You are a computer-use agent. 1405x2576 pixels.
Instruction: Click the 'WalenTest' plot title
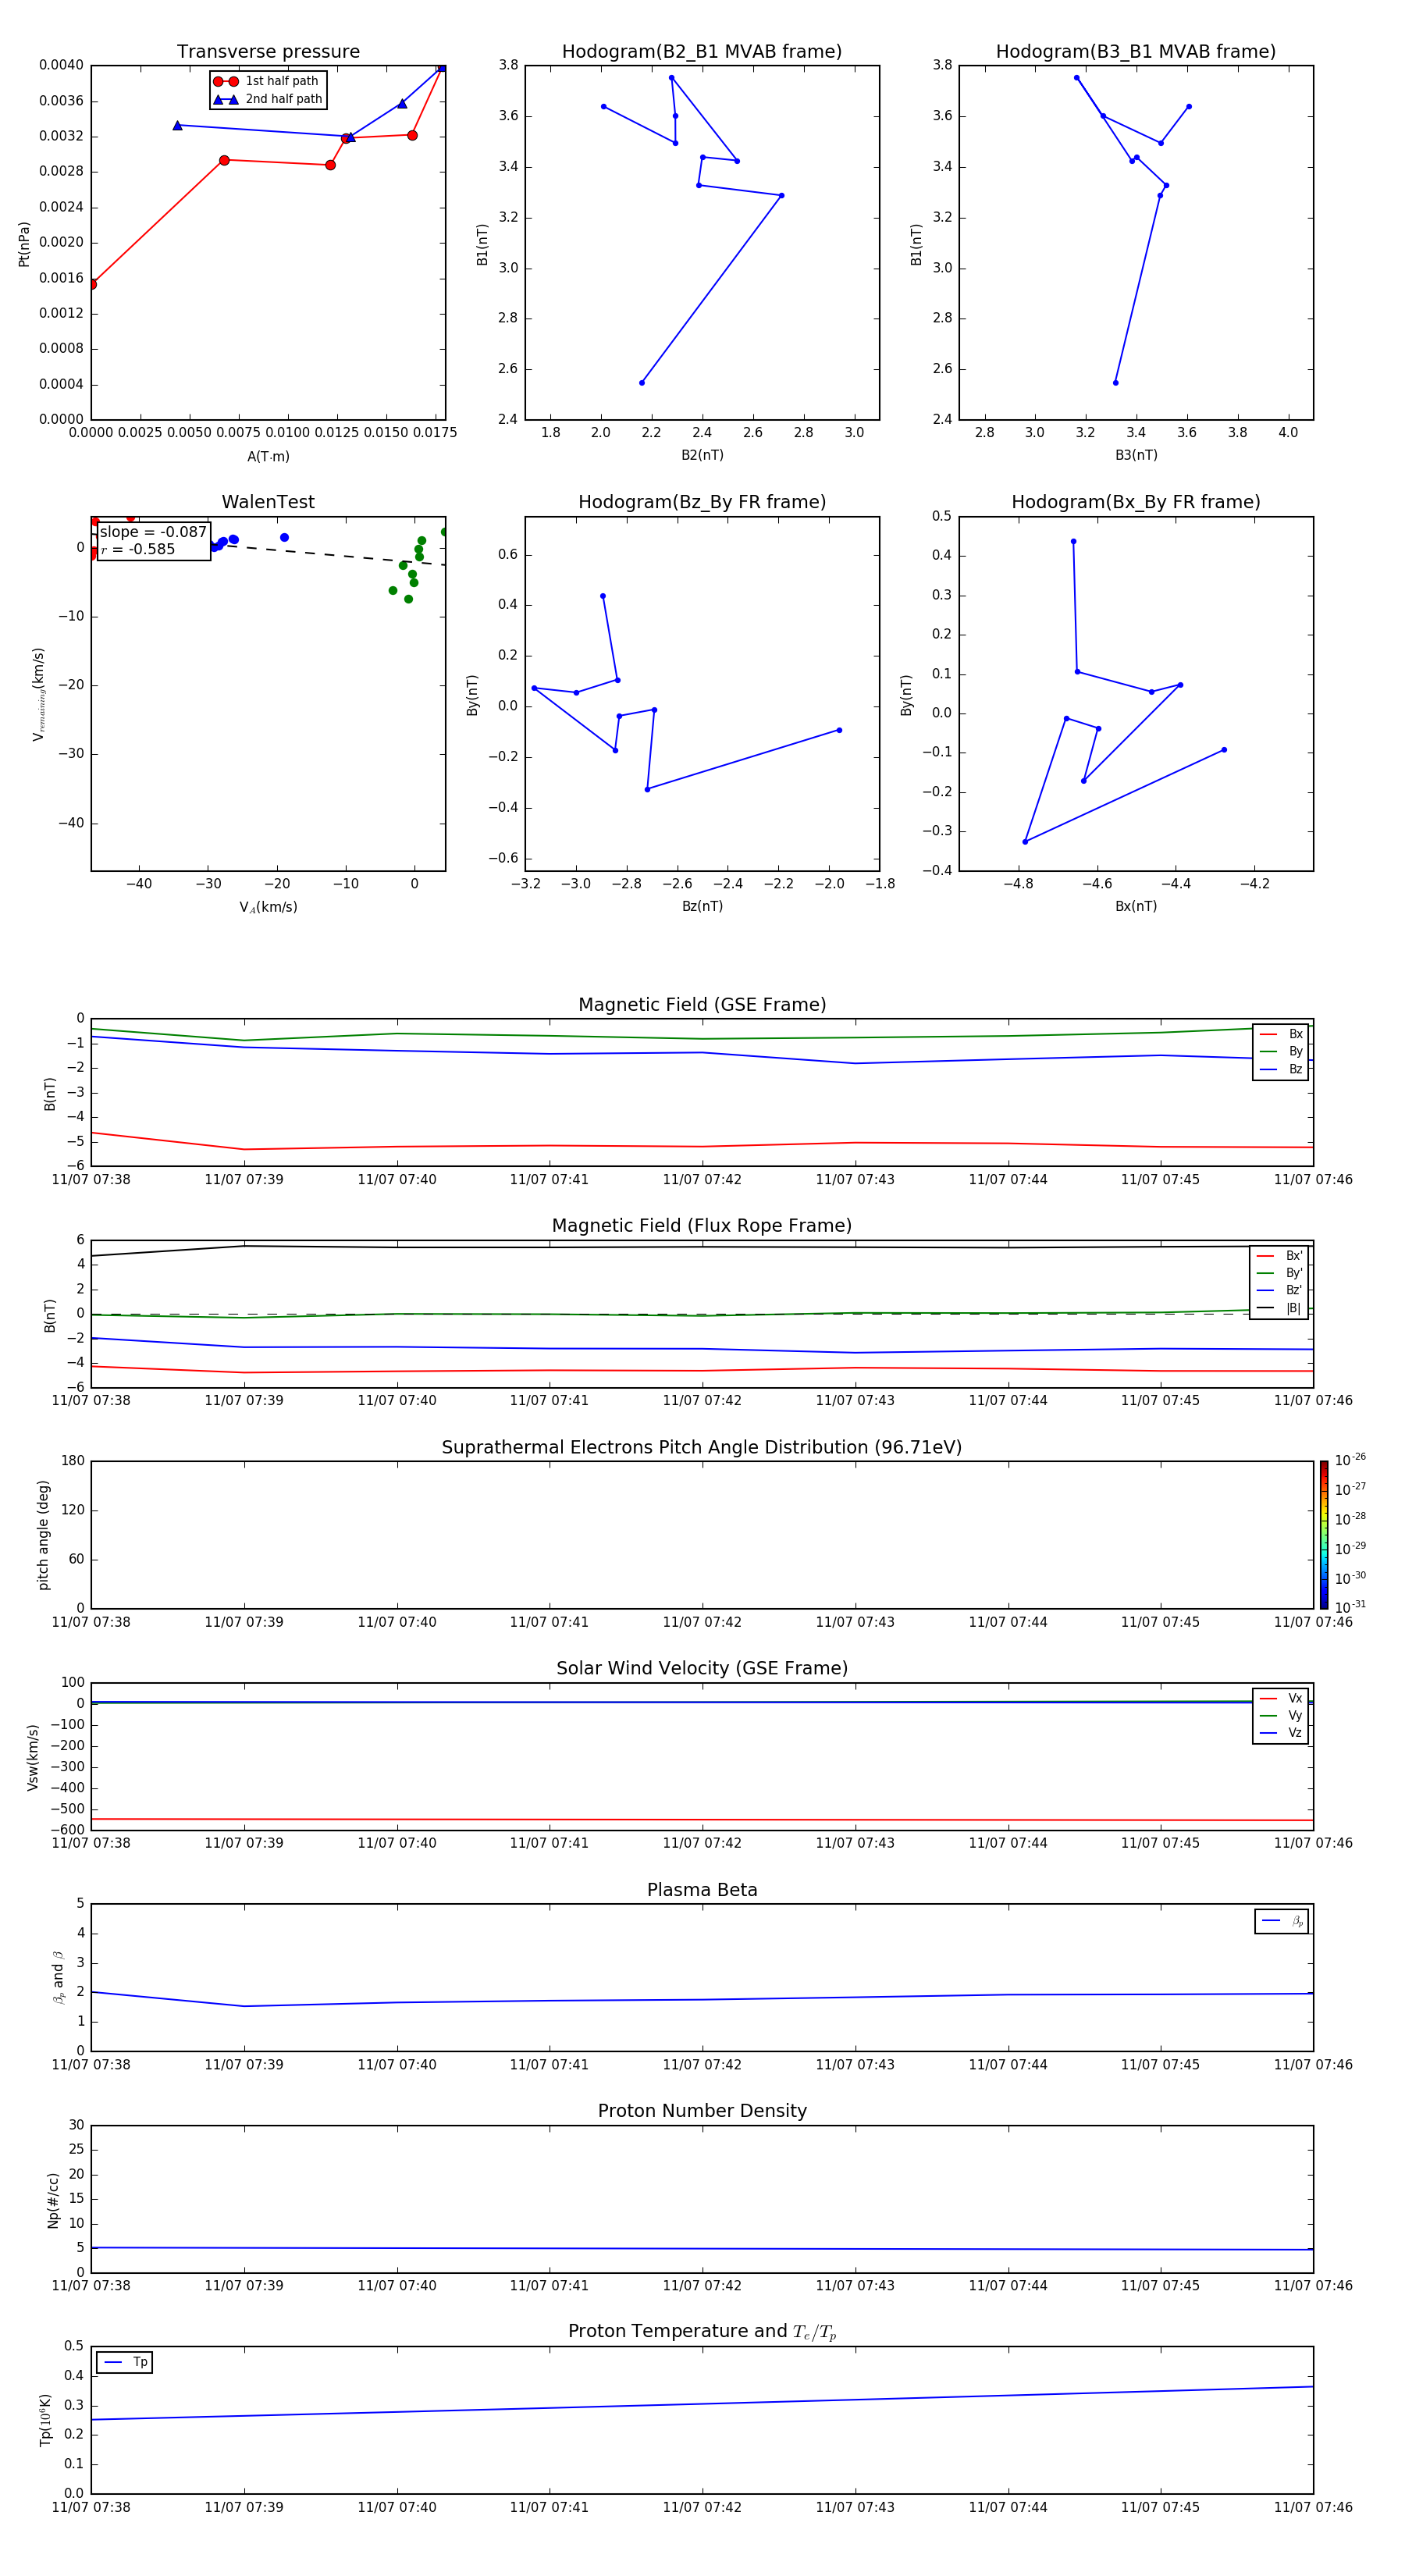tap(268, 502)
